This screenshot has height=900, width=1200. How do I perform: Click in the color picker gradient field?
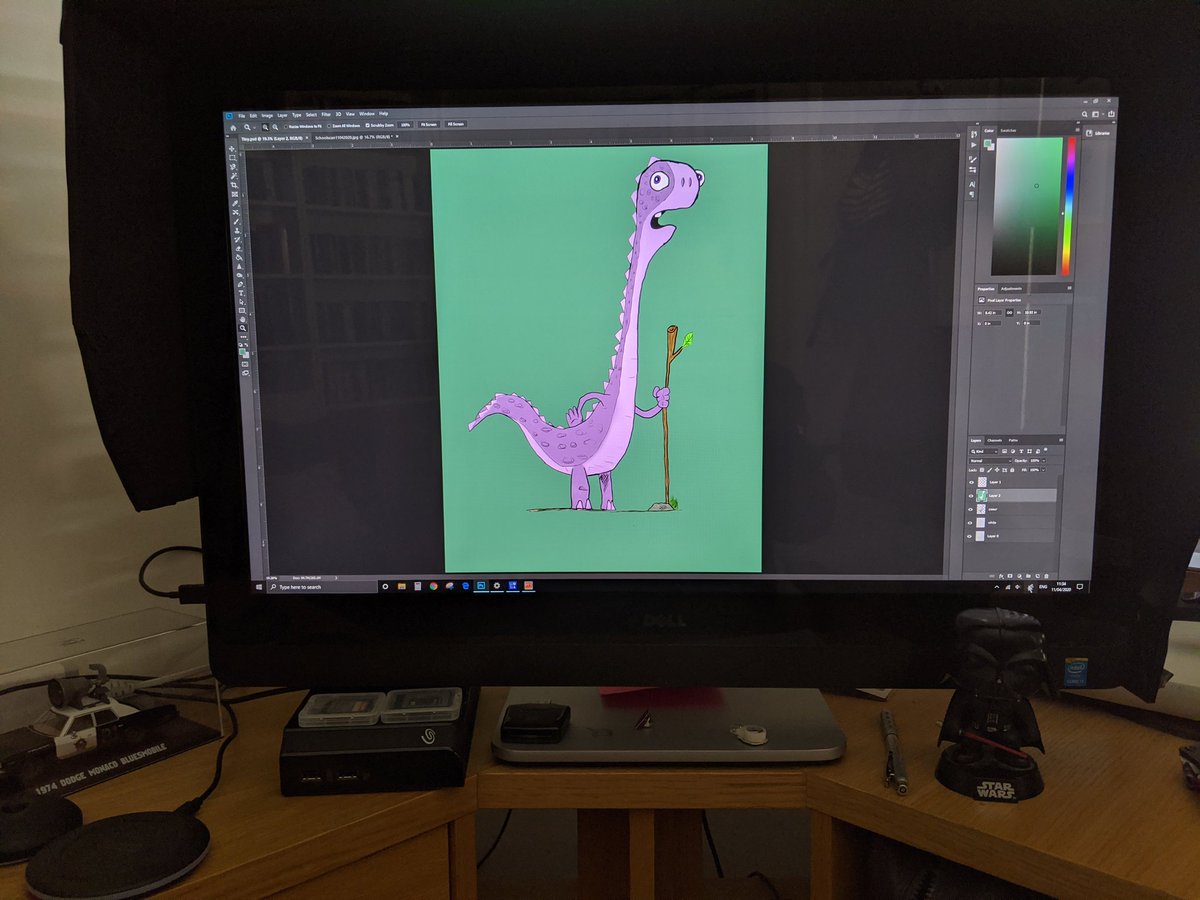[x=1027, y=206]
